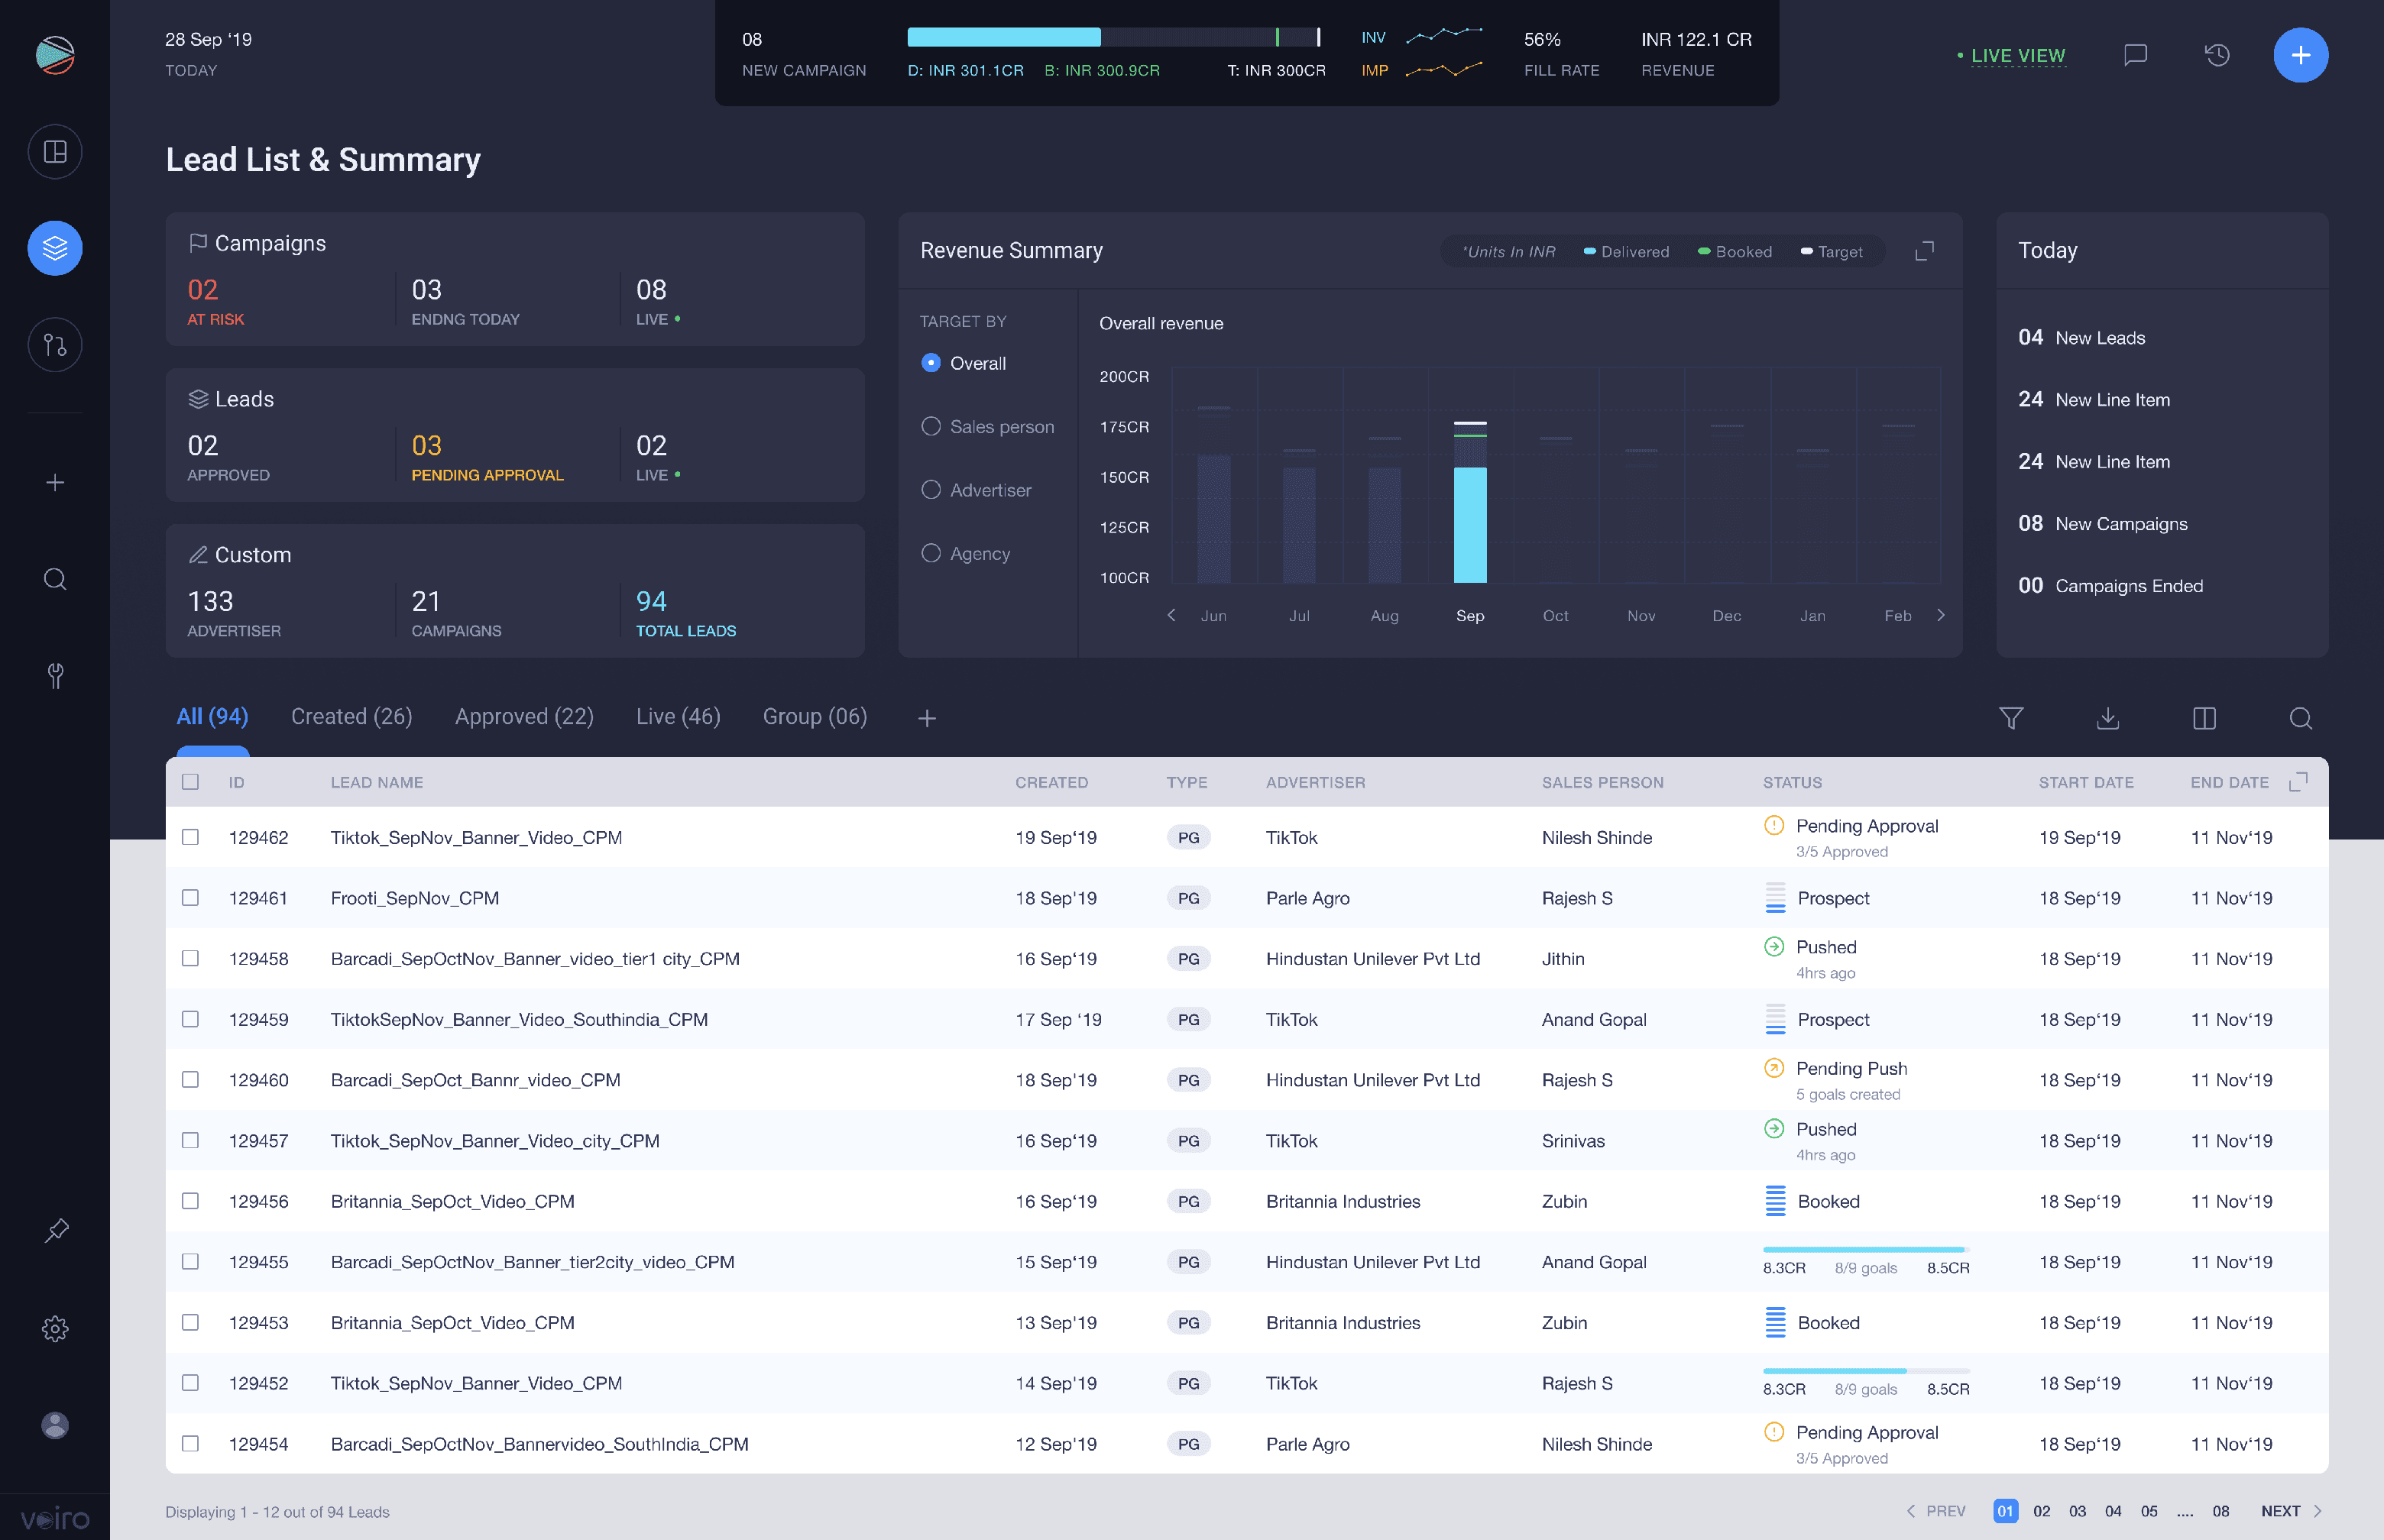Select the Sales person radio button
The width and height of the screenshot is (2384, 1540).
click(x=931, y=427)
